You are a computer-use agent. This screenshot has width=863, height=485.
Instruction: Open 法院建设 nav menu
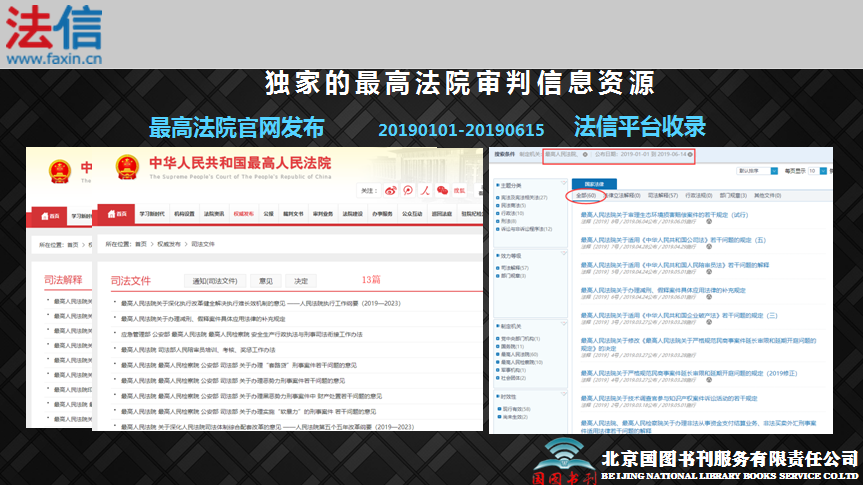click(x=352, y=214)
